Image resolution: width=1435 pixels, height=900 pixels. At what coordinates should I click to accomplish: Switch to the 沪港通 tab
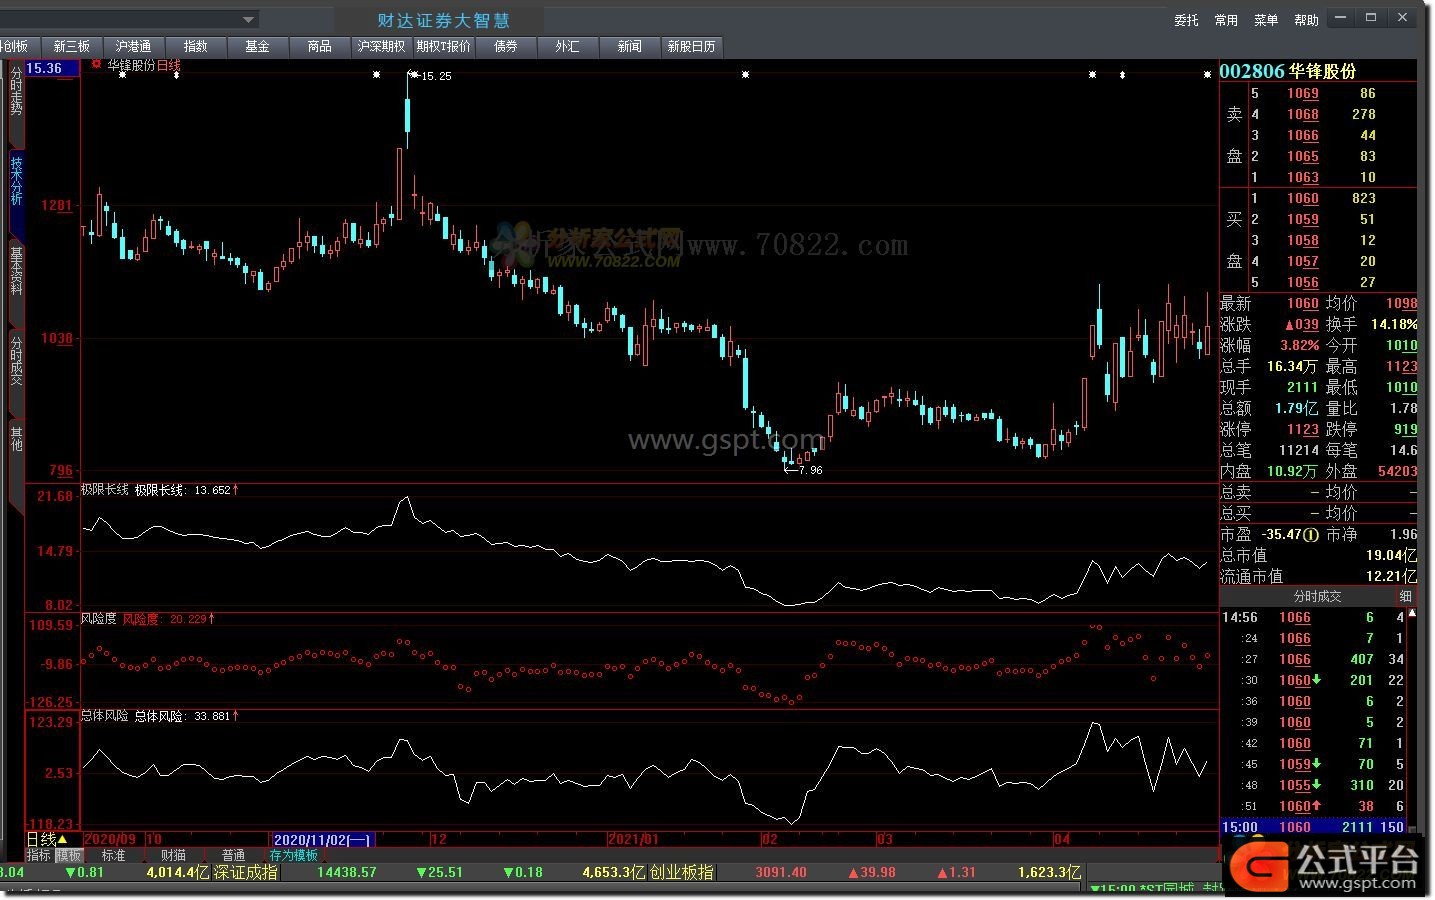point(133,46)
